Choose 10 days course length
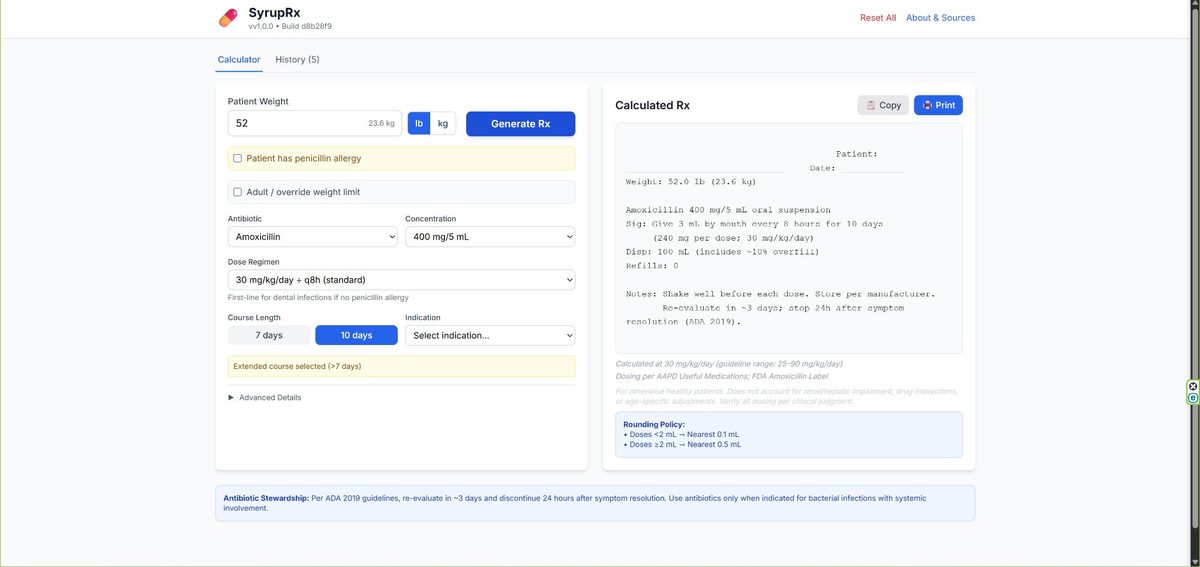Image resolution: width=1200 pixels, height=567 pixels. (356, 335)
